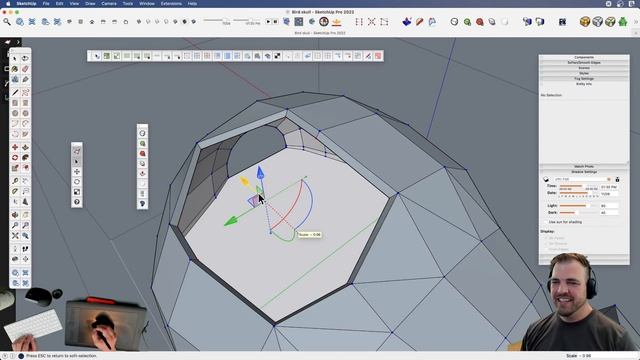This screenshot has width=640, height=360.
Task: Click the stop animation button in toolbar
Action: click(275, 21)
